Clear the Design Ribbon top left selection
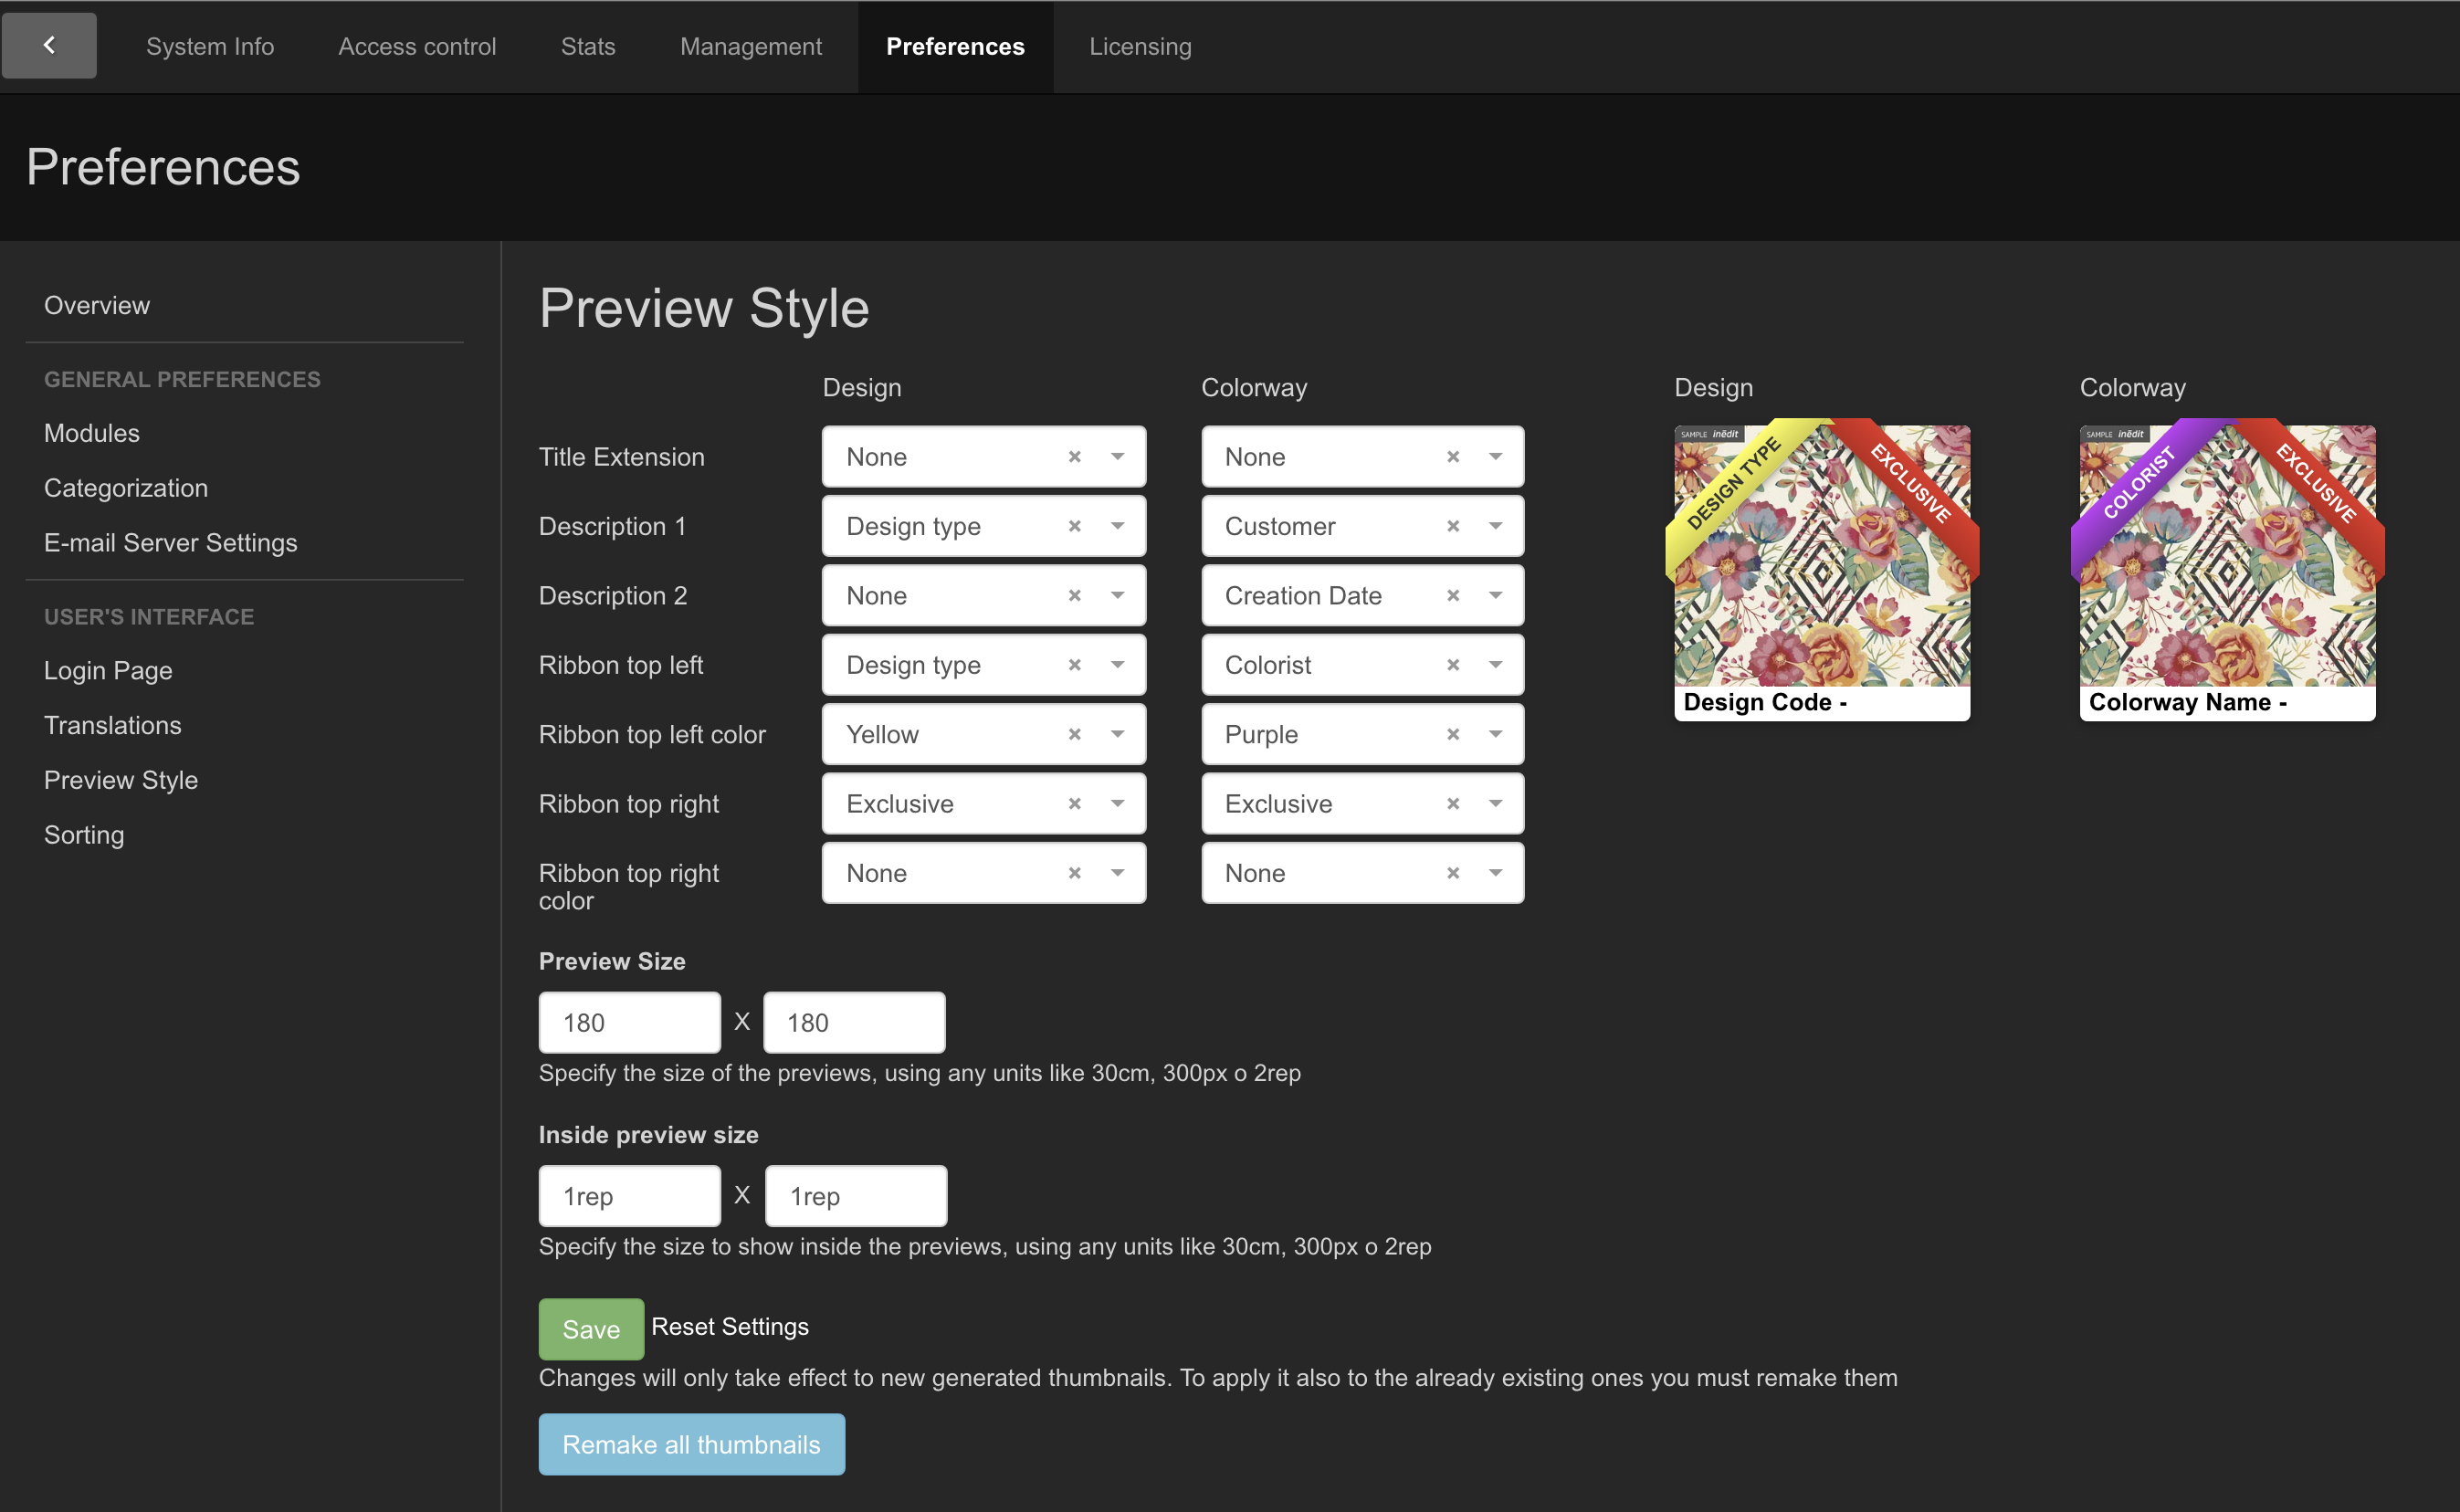This screenshot has width=2460, height=1512. pyautogui.click(x=1074, y=665)
